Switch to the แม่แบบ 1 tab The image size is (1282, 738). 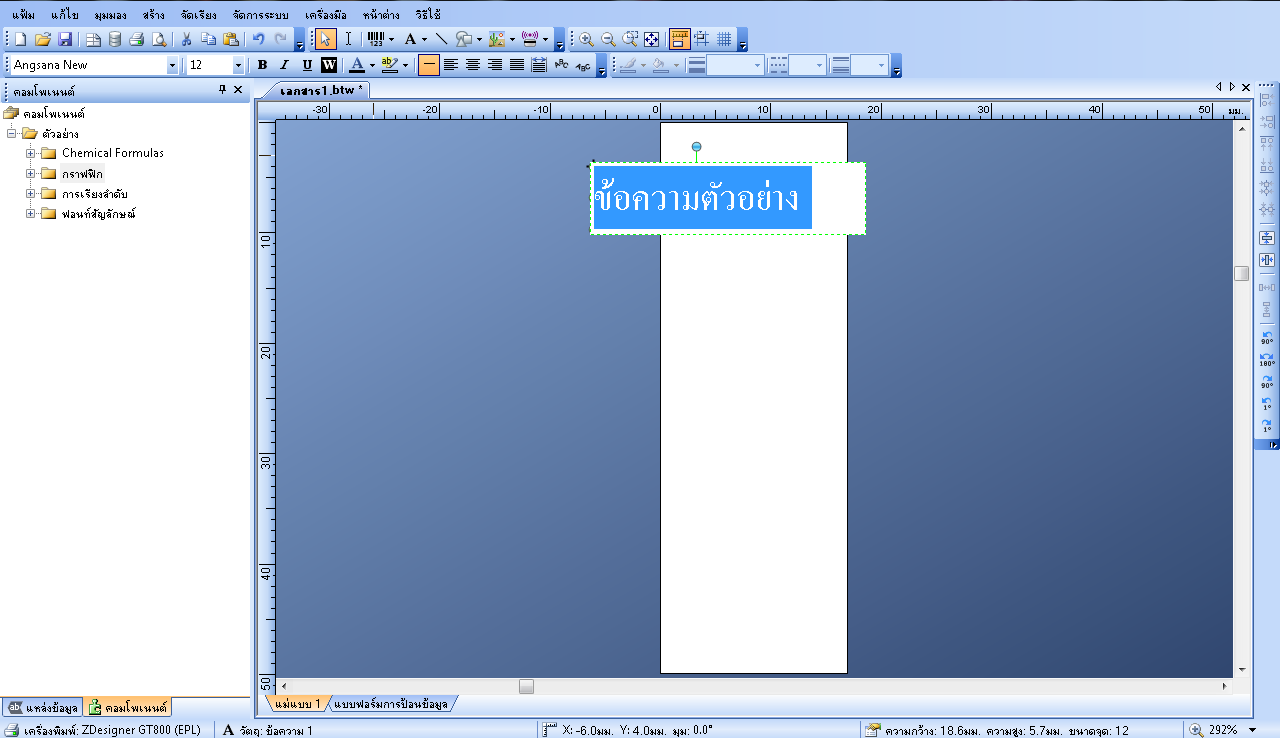click(297, 704)
